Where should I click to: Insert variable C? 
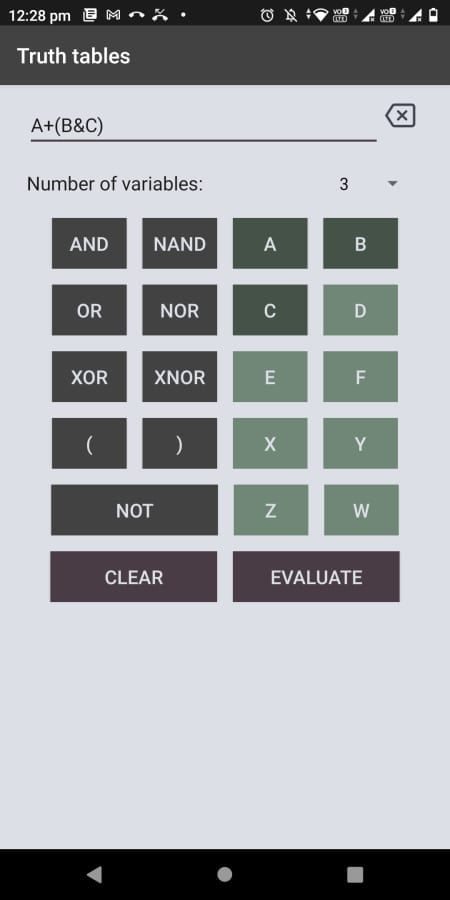click(x=270, y=310)
